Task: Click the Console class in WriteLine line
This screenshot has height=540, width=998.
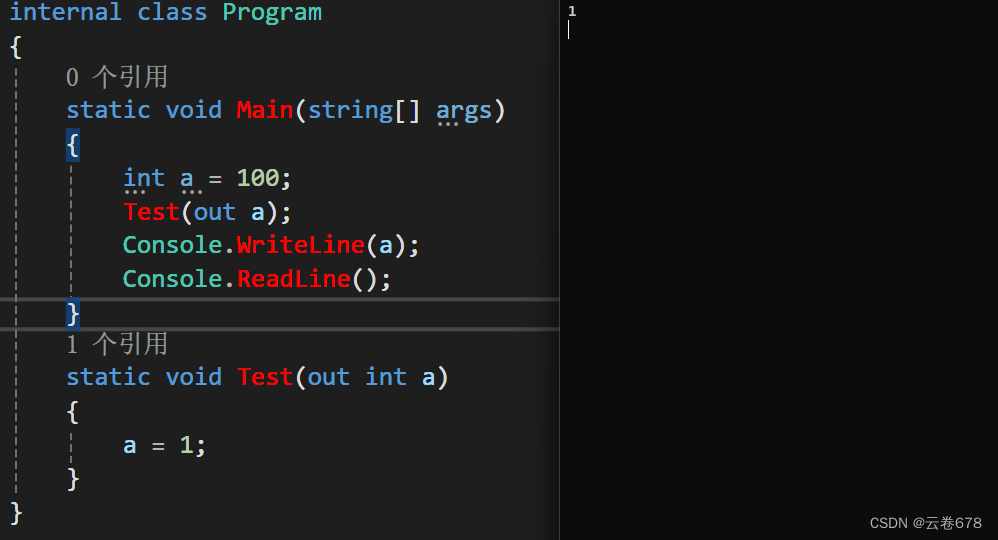Action: tap(172, 245)
